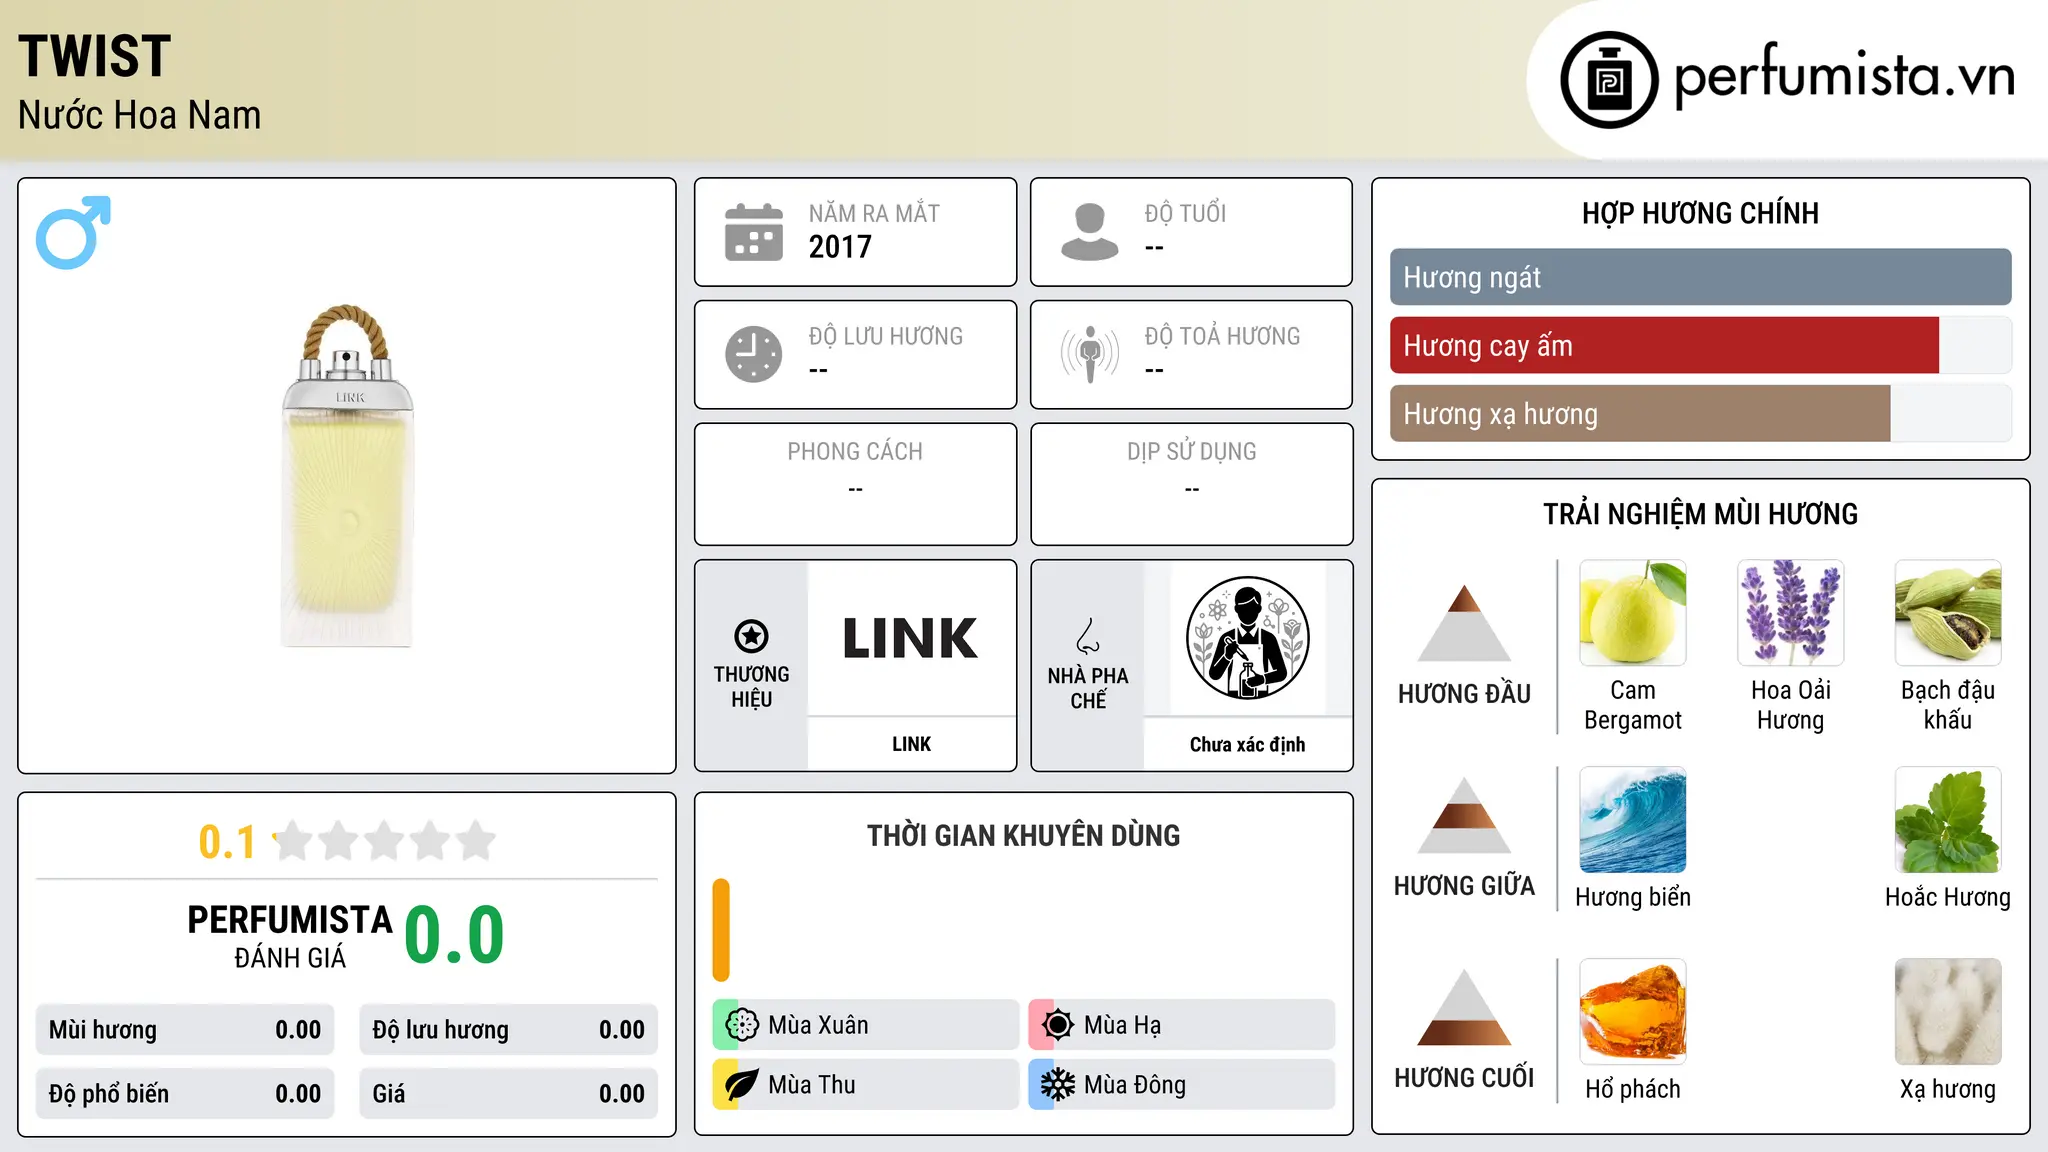Click the clock icon for Độ Lưu Hương
This screenshot has height=1152, width=2048.
(754, 354)
